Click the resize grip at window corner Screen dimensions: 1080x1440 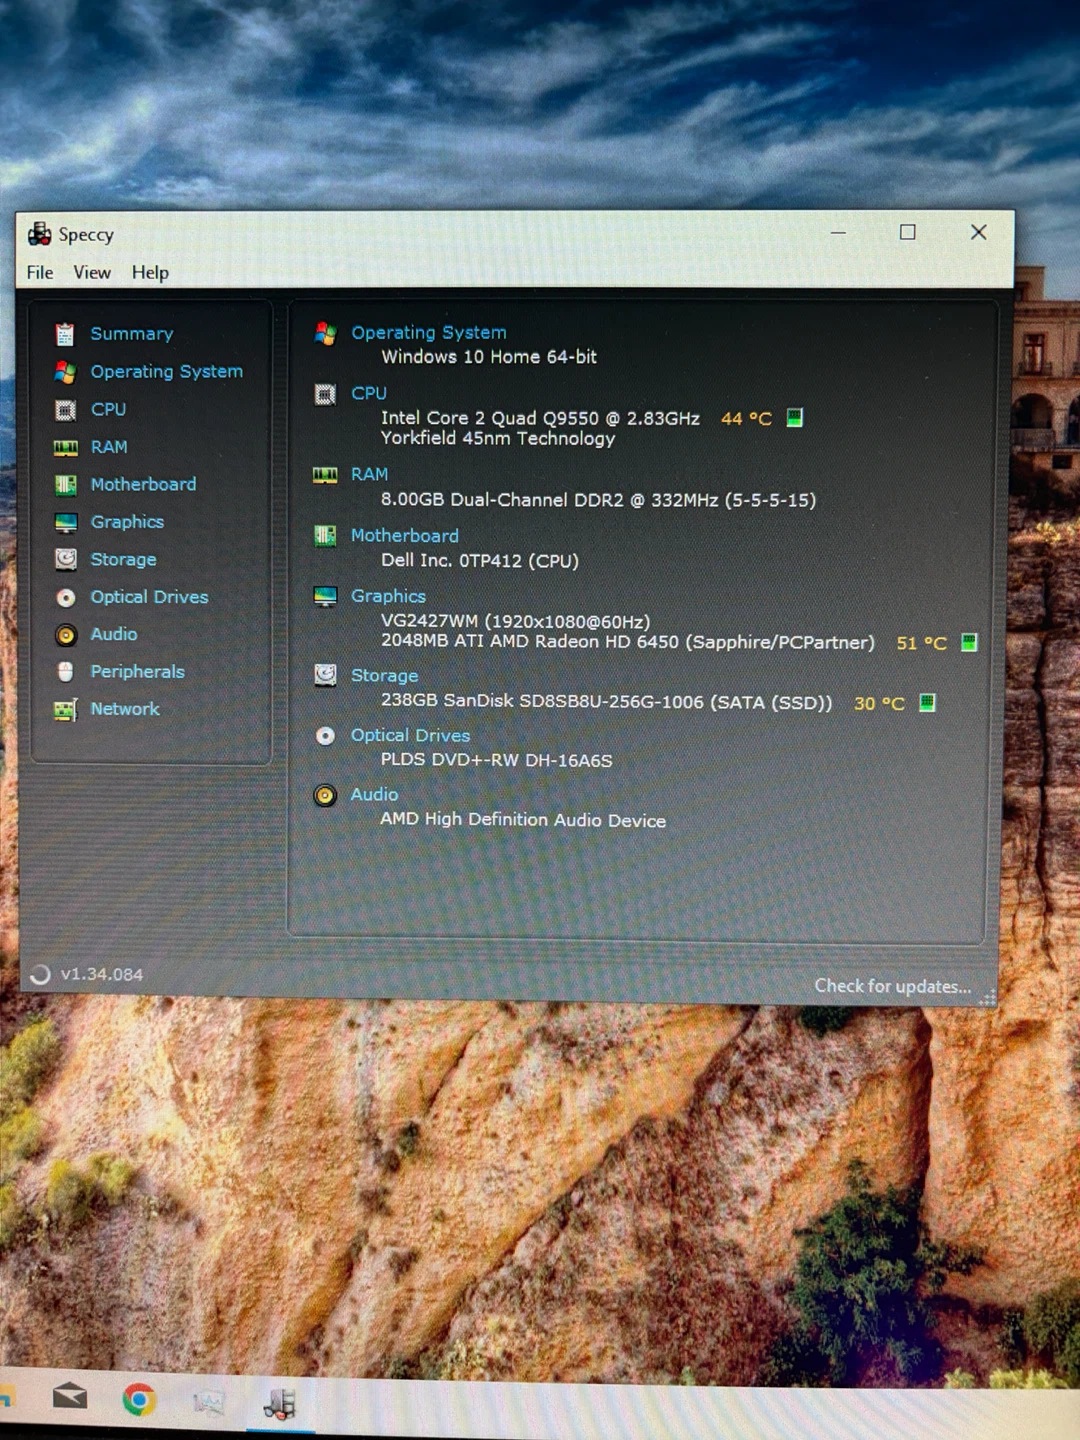coord(988,998)
